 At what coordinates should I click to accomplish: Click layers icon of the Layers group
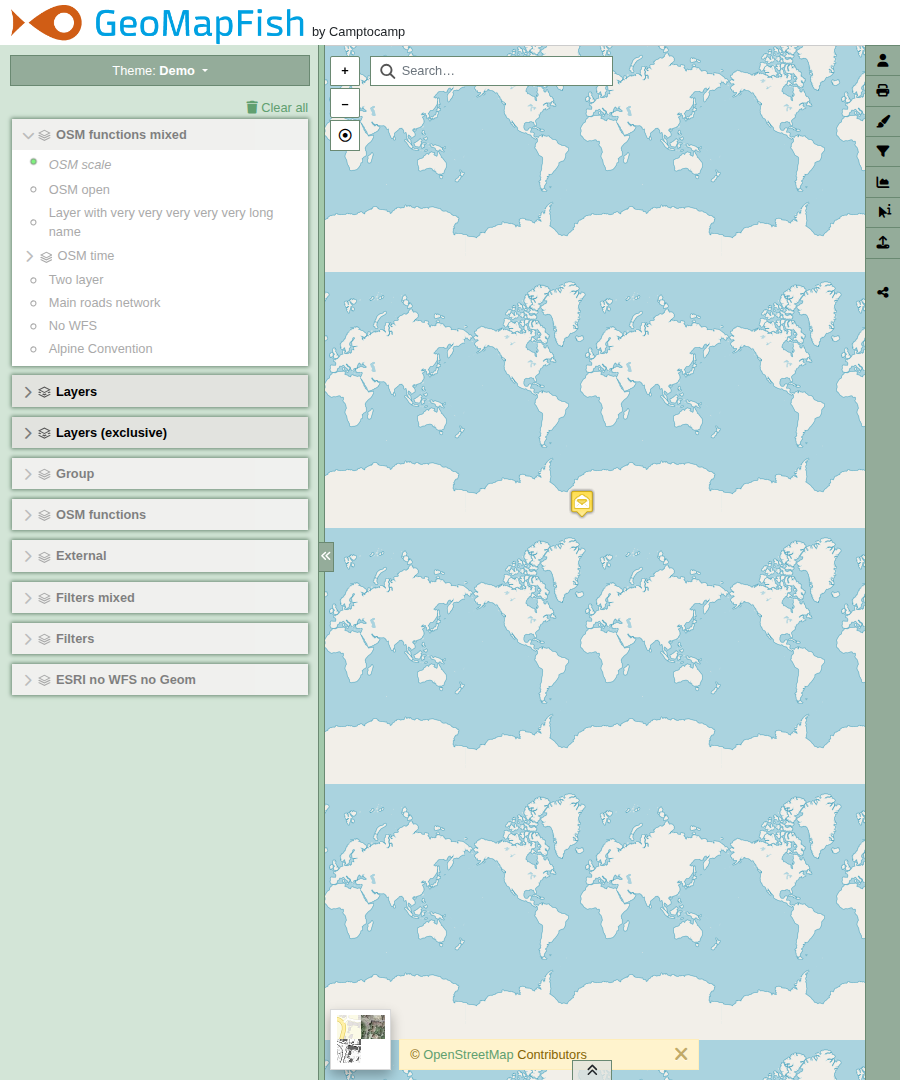coord(45,392)
